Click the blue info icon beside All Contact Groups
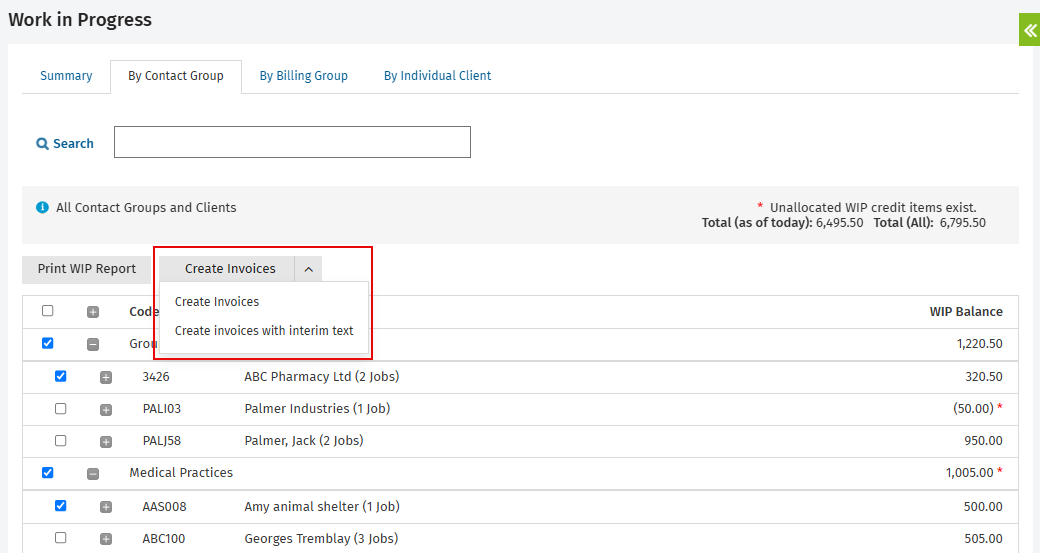 coord(42,208)
